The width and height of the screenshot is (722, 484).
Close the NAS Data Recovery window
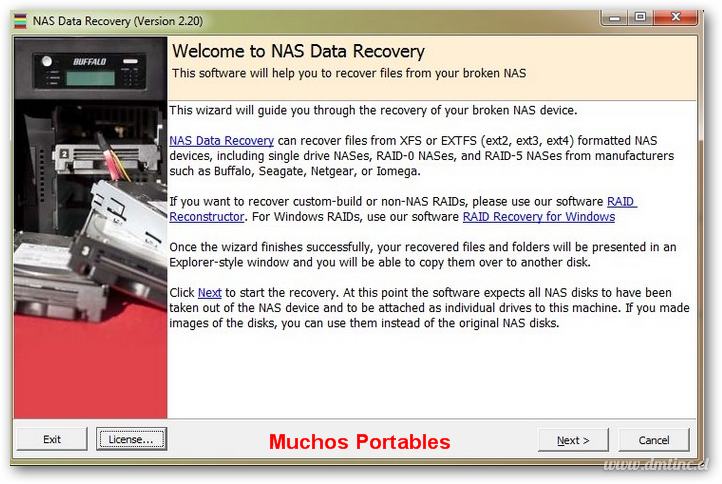click(675, 18)
